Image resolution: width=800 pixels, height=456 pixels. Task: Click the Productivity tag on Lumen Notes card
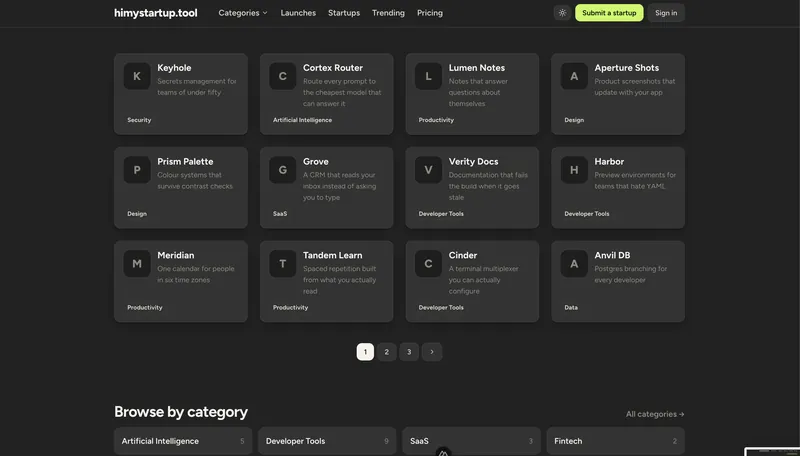click(x=436, y=120)
